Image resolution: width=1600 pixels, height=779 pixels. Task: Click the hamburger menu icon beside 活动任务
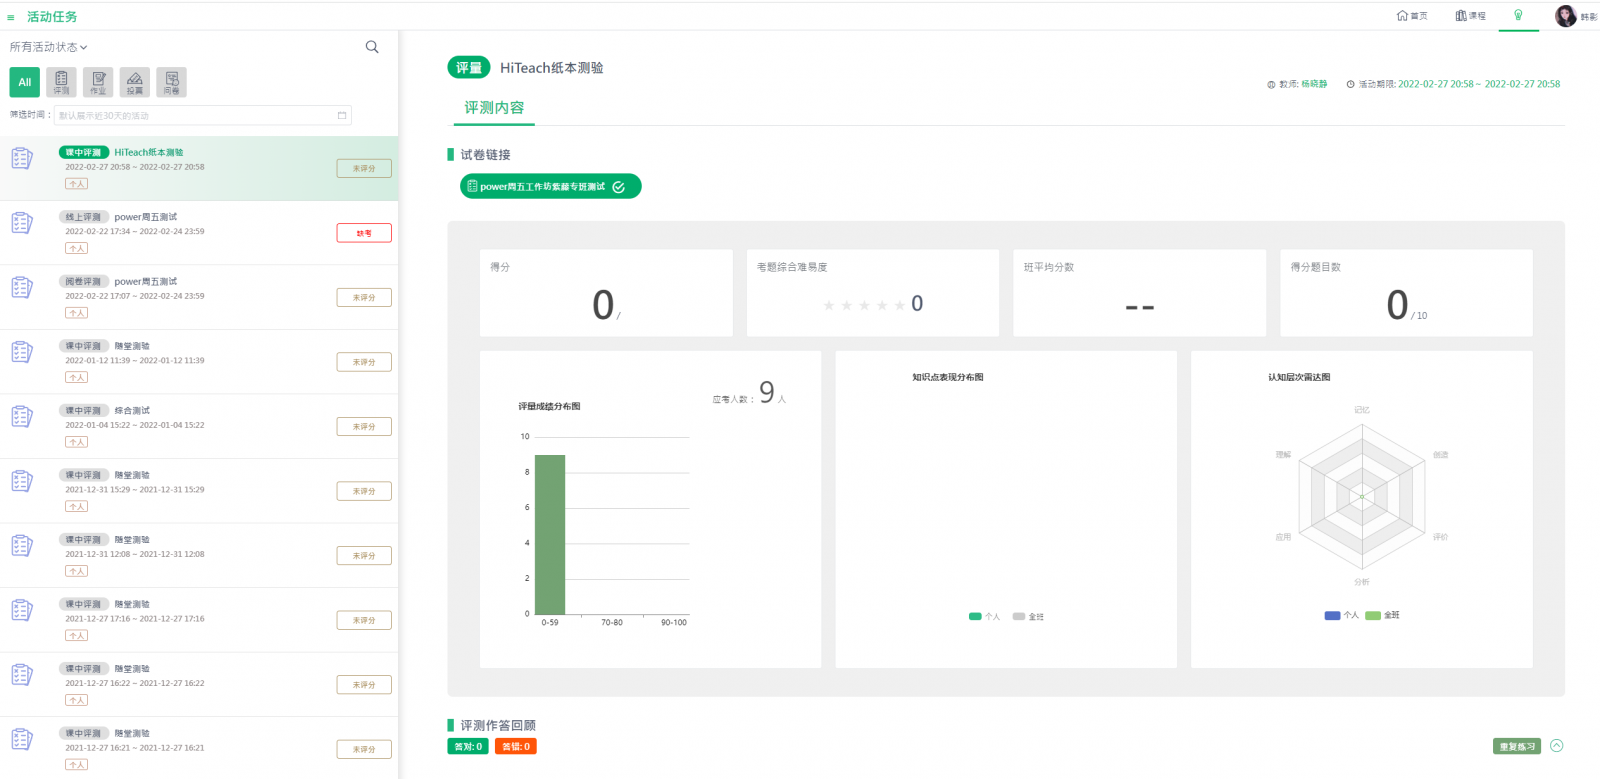click(11, 17)
